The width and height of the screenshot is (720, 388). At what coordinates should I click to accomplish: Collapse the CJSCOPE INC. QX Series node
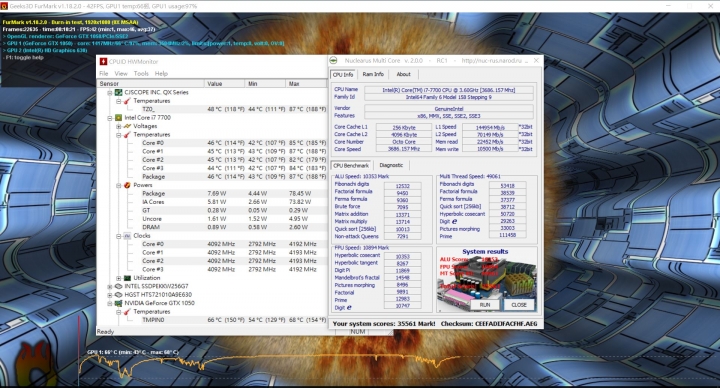click(110, 92)
